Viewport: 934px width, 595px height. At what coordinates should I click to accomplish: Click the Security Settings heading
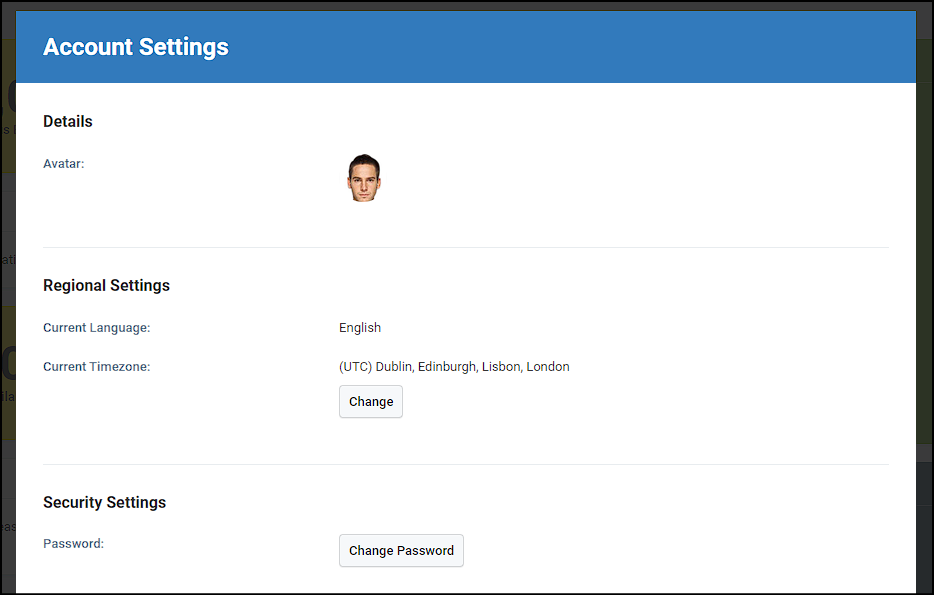click(104, 502)
